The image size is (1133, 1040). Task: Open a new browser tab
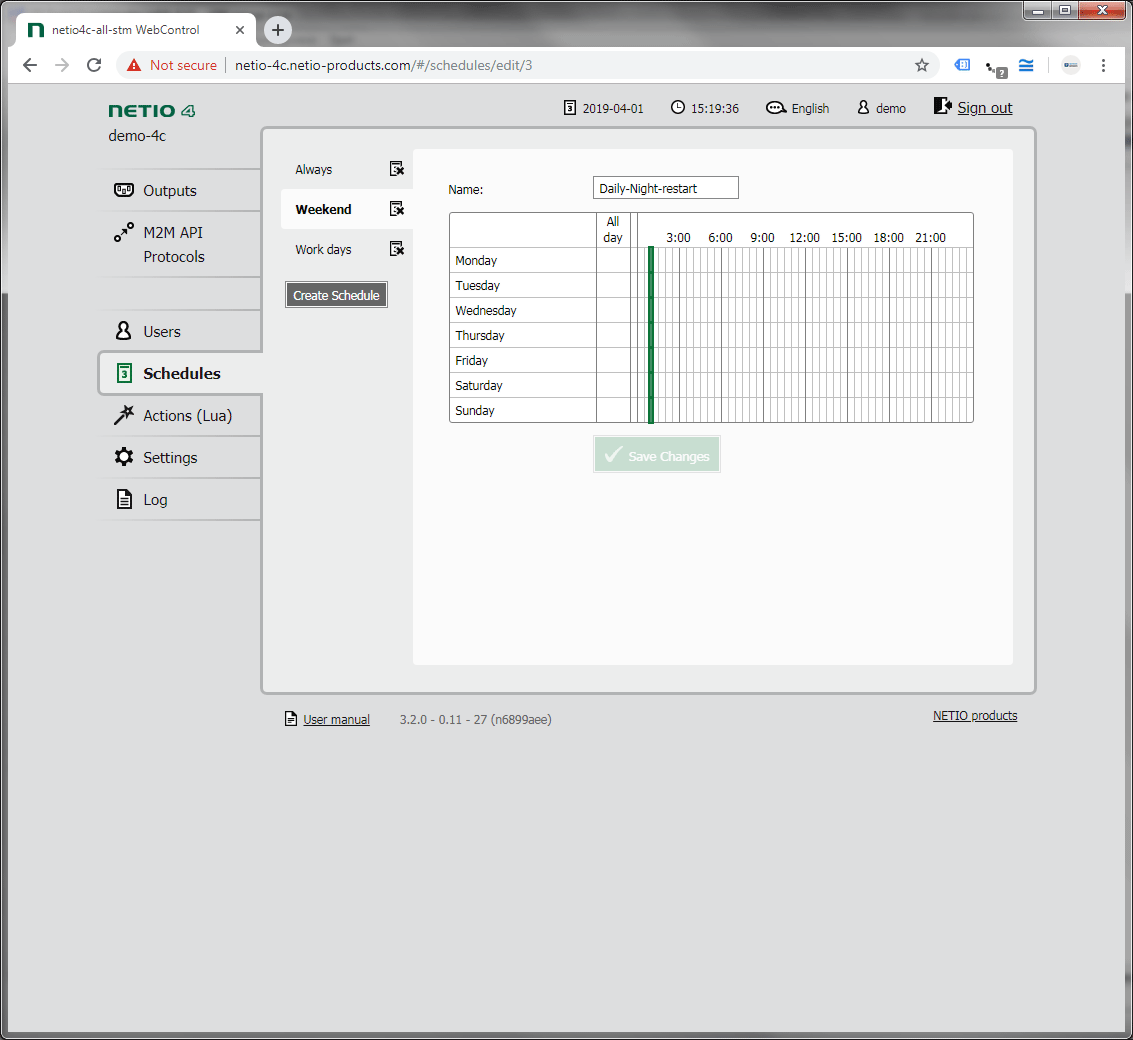point(278,30)
